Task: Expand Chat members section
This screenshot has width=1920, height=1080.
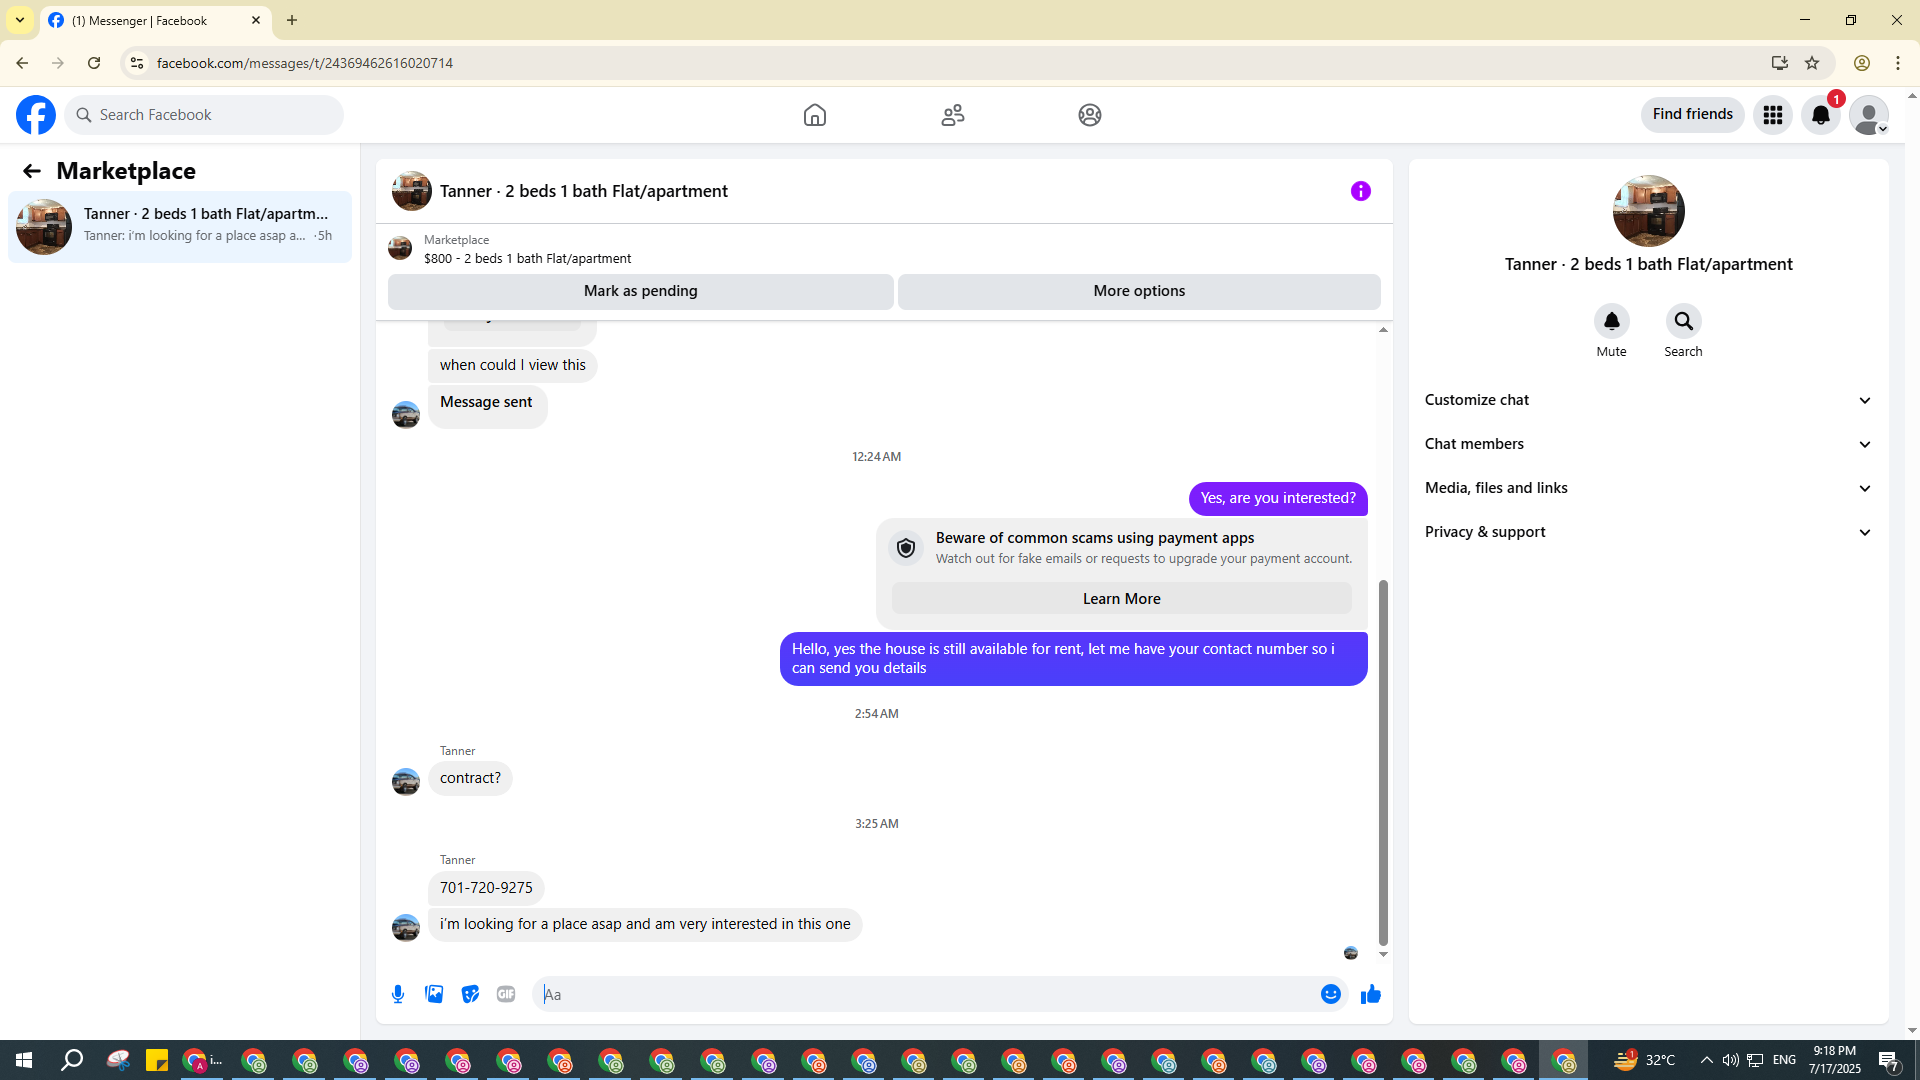Action: (x=1649, y=444)
